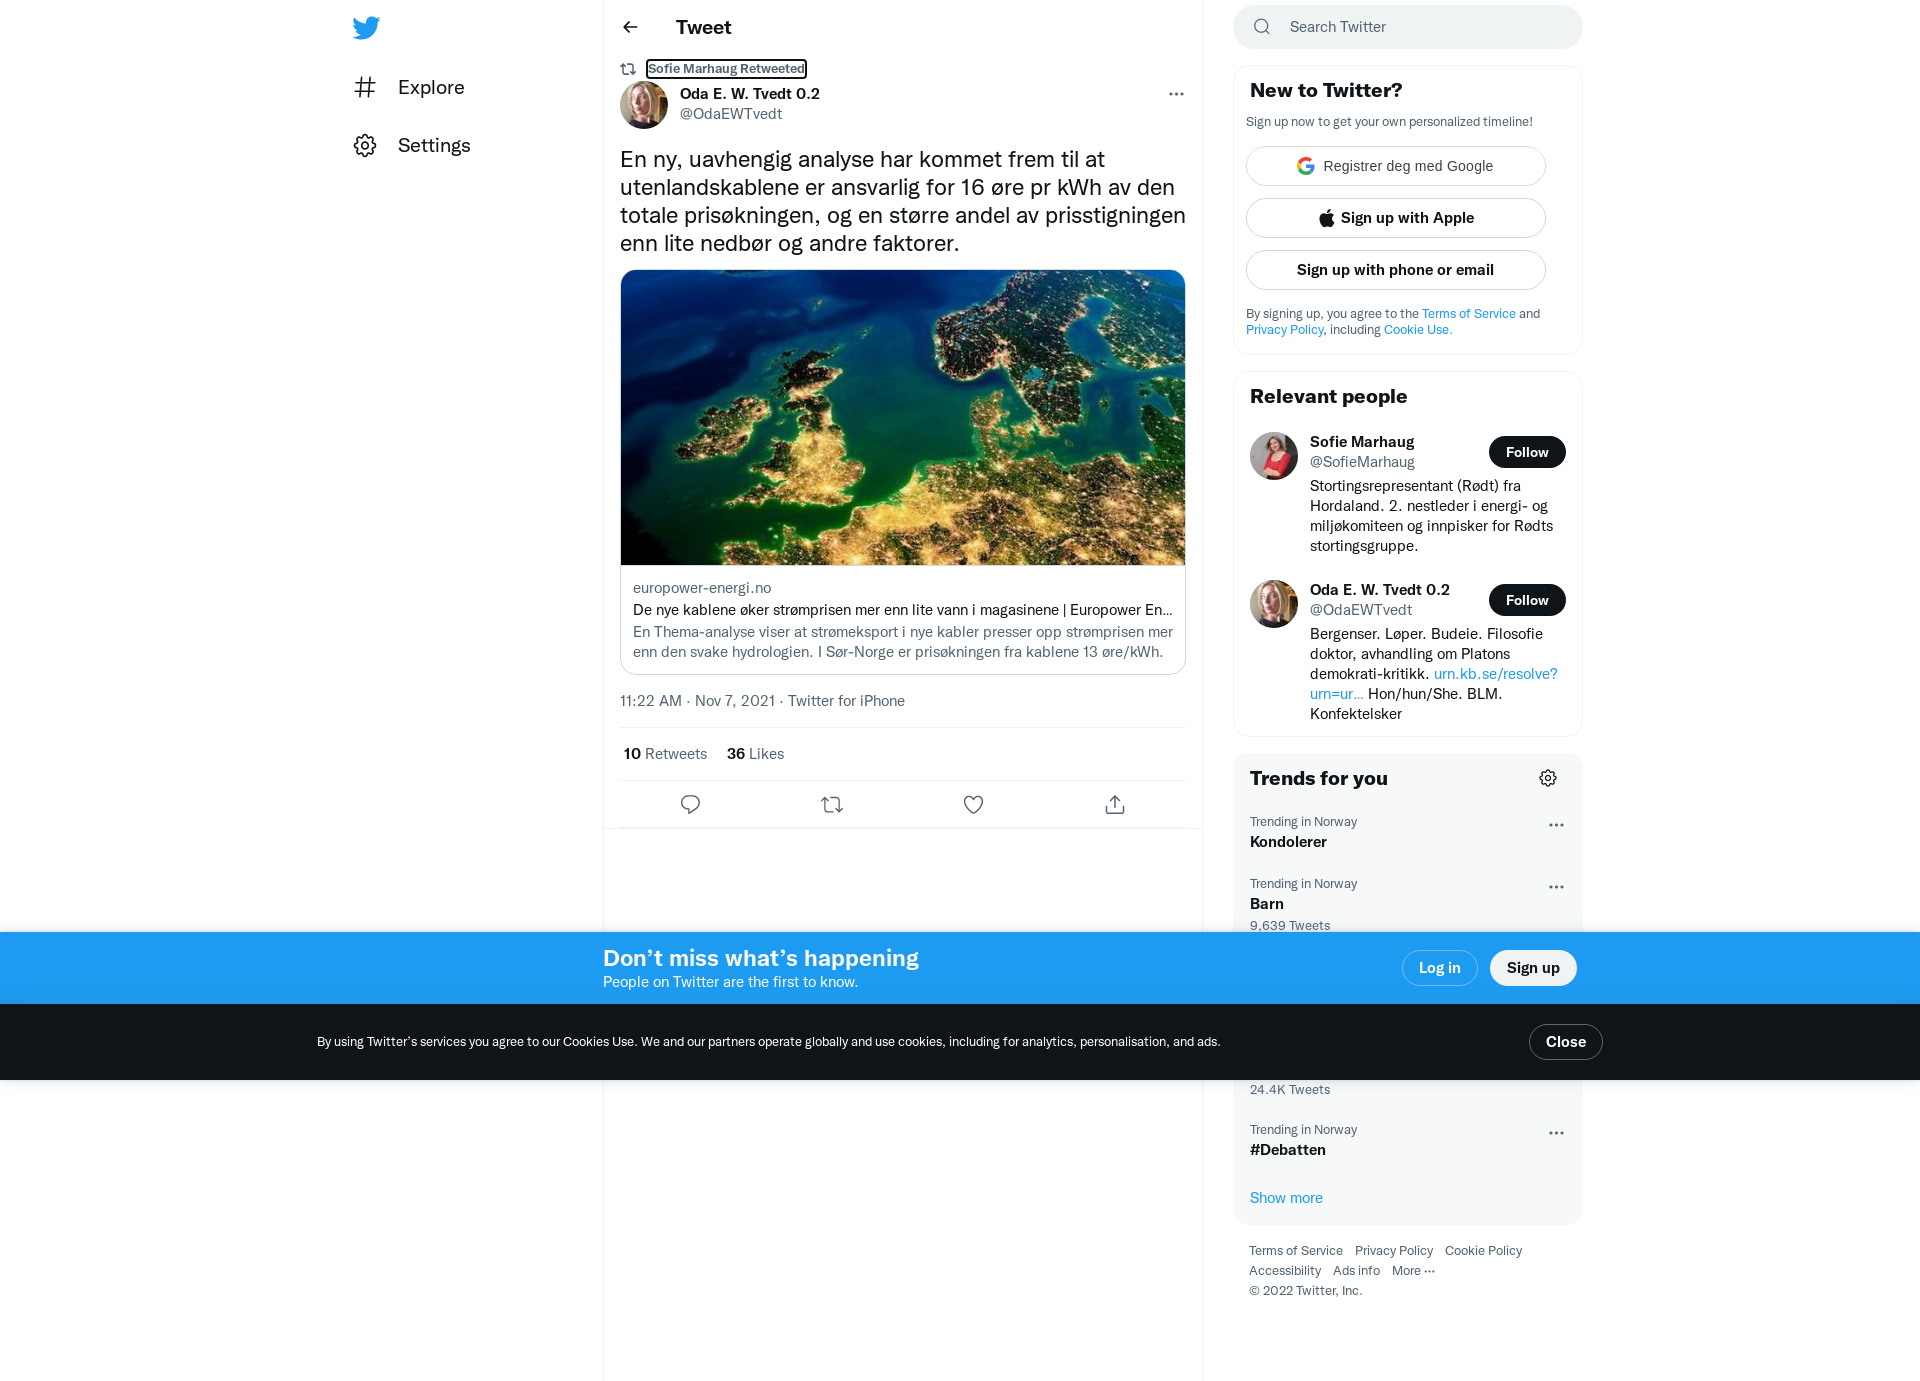Viewport: 1920px width, 1381px height.
Task: Click the retweet icon under the tweet
Action: tap(832, 804)
